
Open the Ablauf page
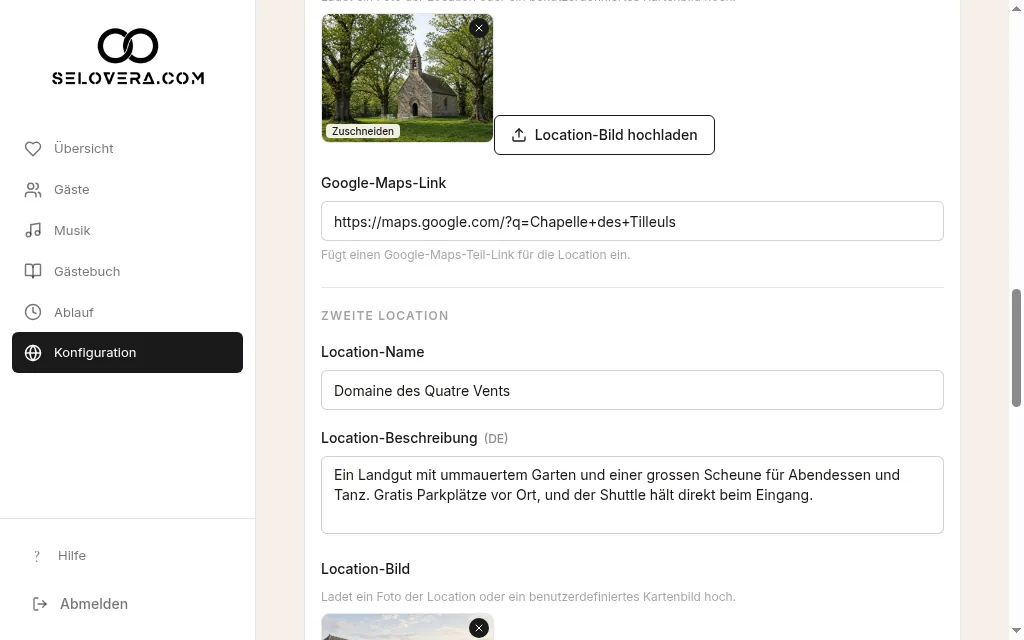click(127, 312)
